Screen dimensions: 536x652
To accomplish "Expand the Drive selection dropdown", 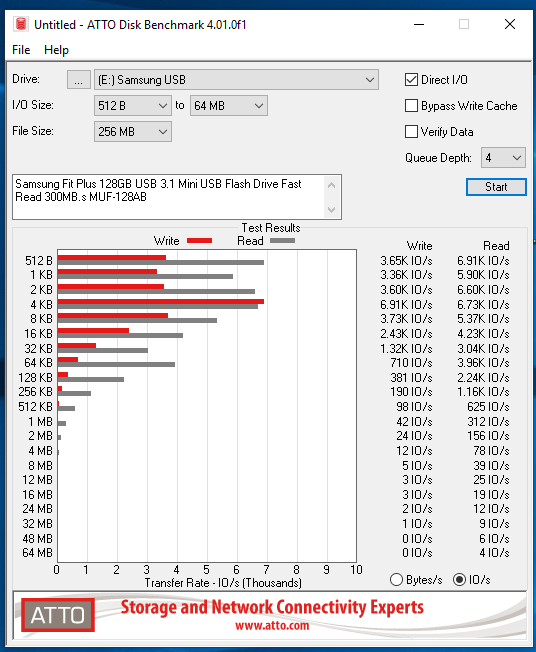I will (x=236, y=79).
